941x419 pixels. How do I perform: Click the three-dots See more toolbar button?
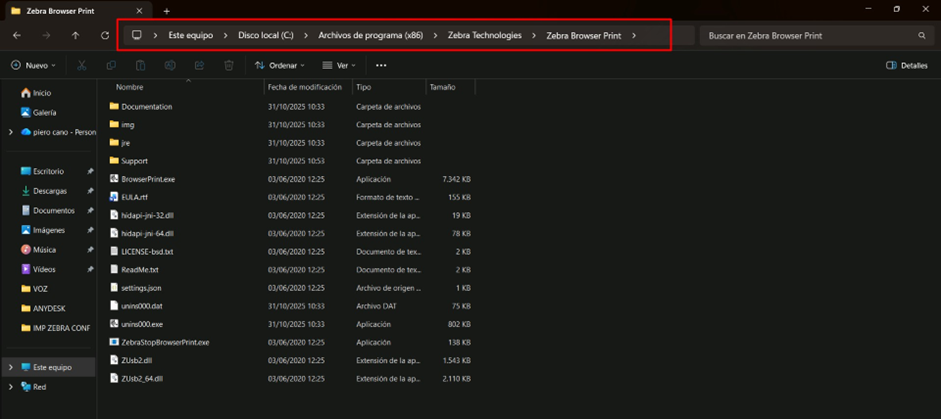click(x=381, y=65)
